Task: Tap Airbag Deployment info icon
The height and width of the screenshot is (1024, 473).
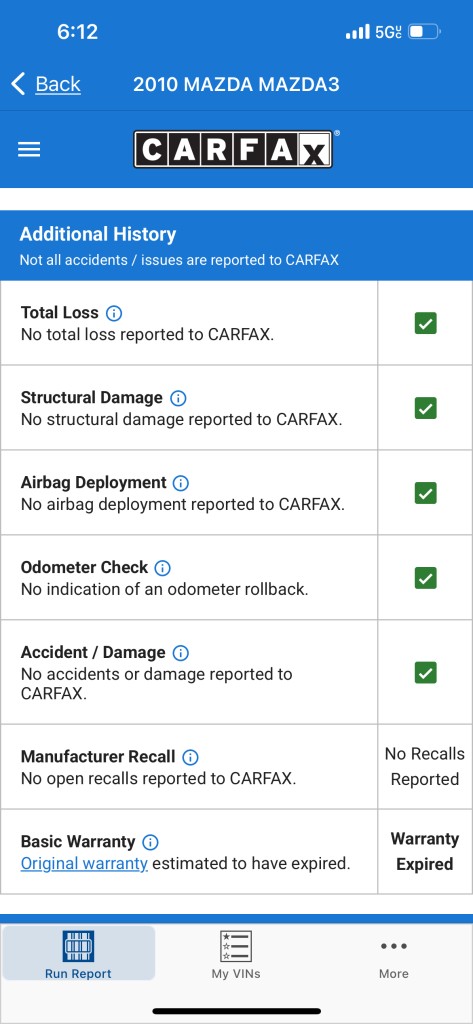Action: [180, 483]
